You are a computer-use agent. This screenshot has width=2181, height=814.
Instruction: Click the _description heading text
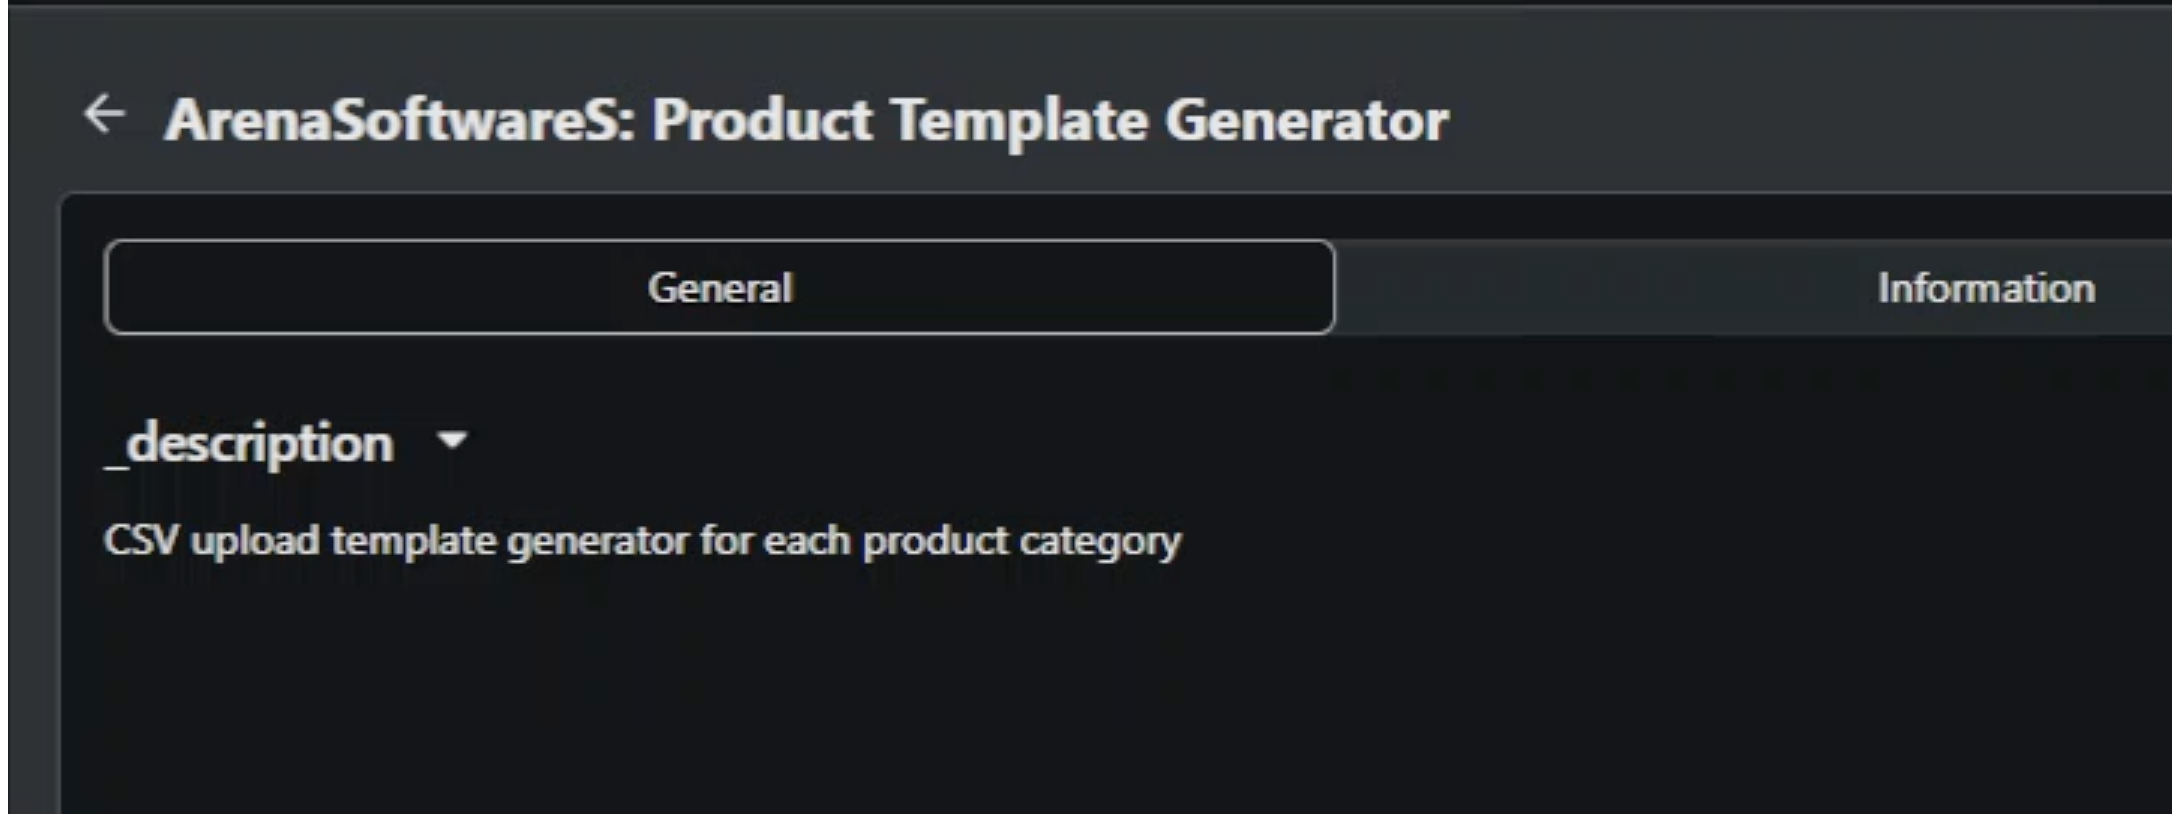click(x=249, y=443)
